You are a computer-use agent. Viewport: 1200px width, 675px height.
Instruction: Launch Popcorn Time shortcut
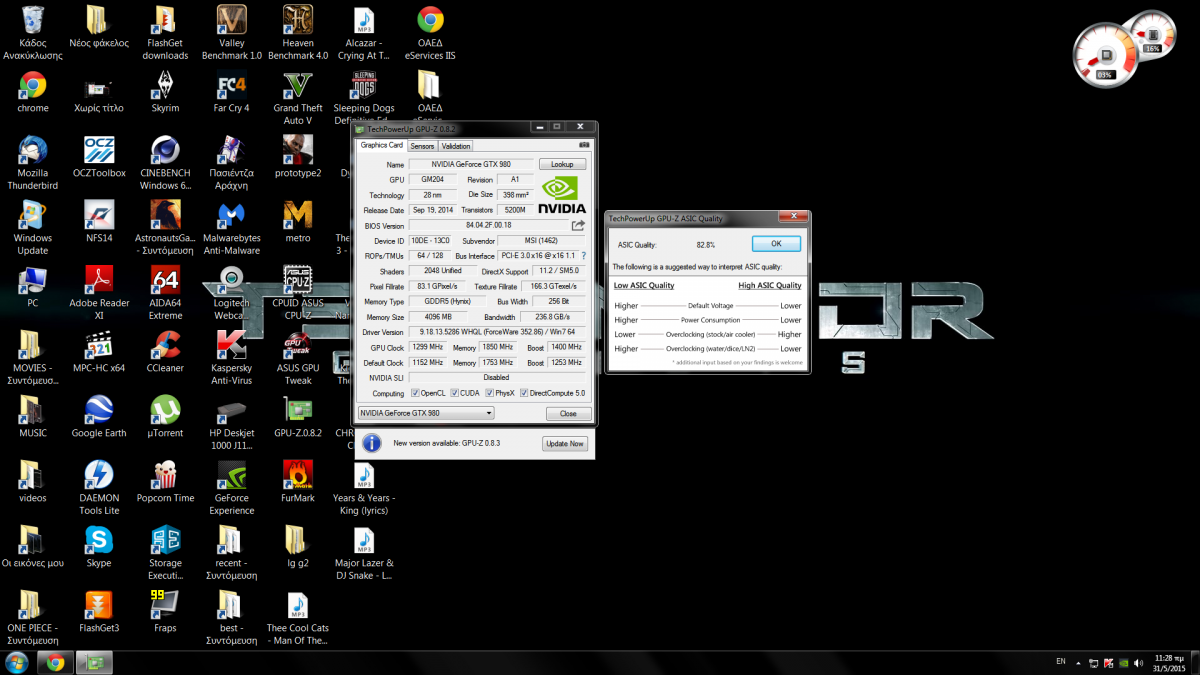(165, 480)
